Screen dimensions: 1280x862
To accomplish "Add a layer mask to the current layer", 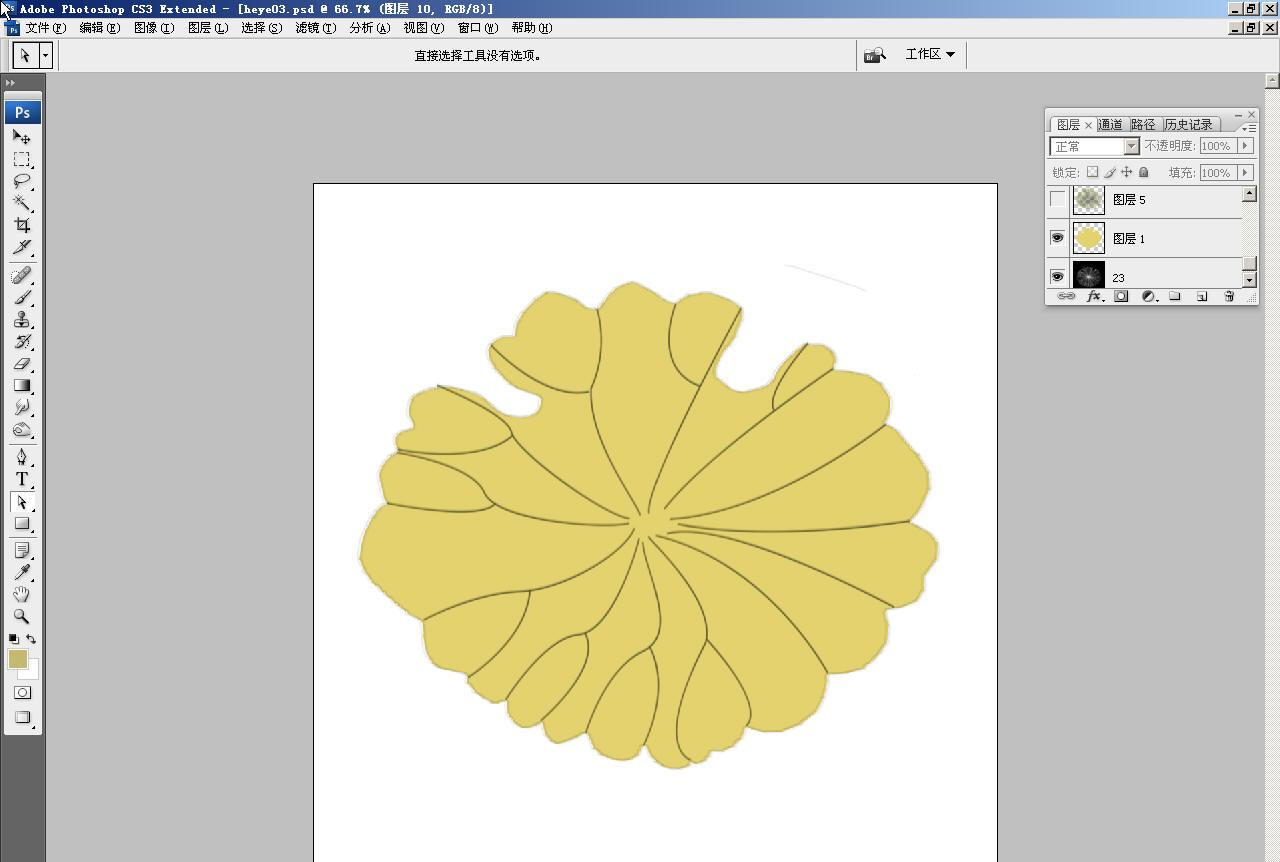I will pos(1121,296).
